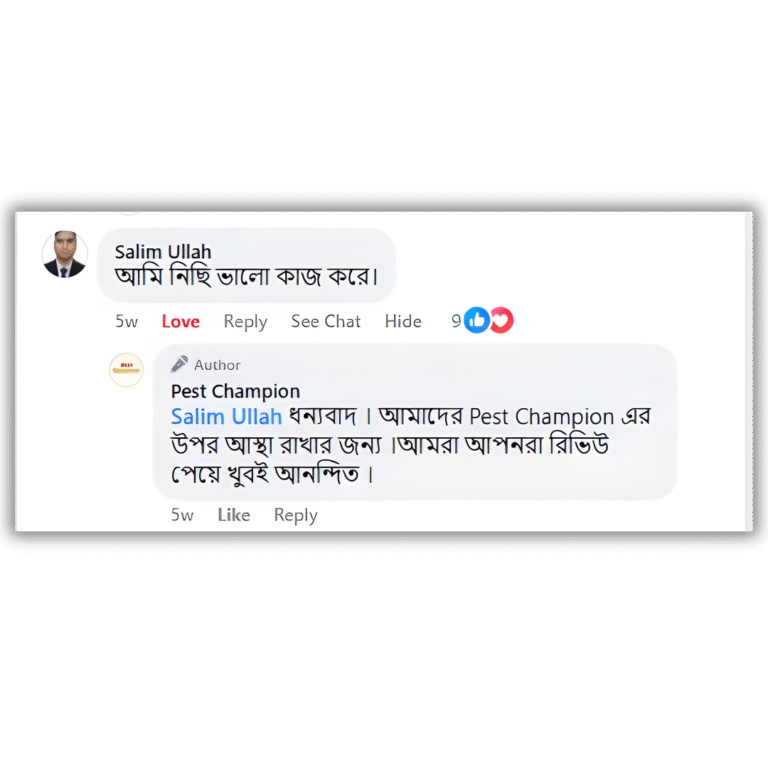Reply to Pest Champion's comment
This screenshot has width=768, height=768.
coord(296,516)
